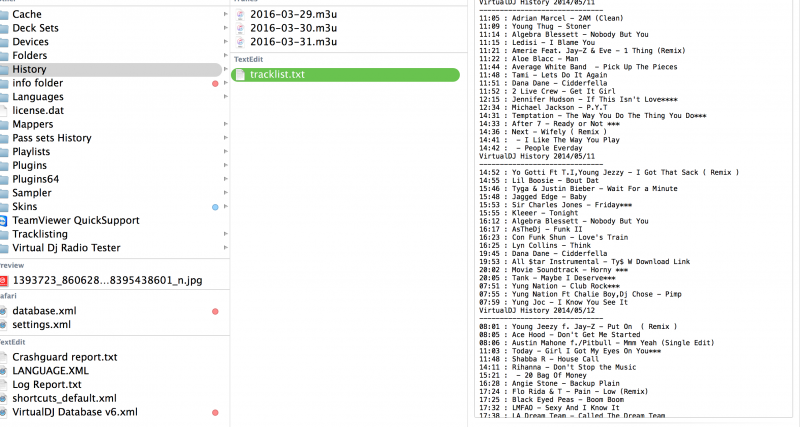
Task: Expand the Plugins64 folder arrow
Action: 226,180
